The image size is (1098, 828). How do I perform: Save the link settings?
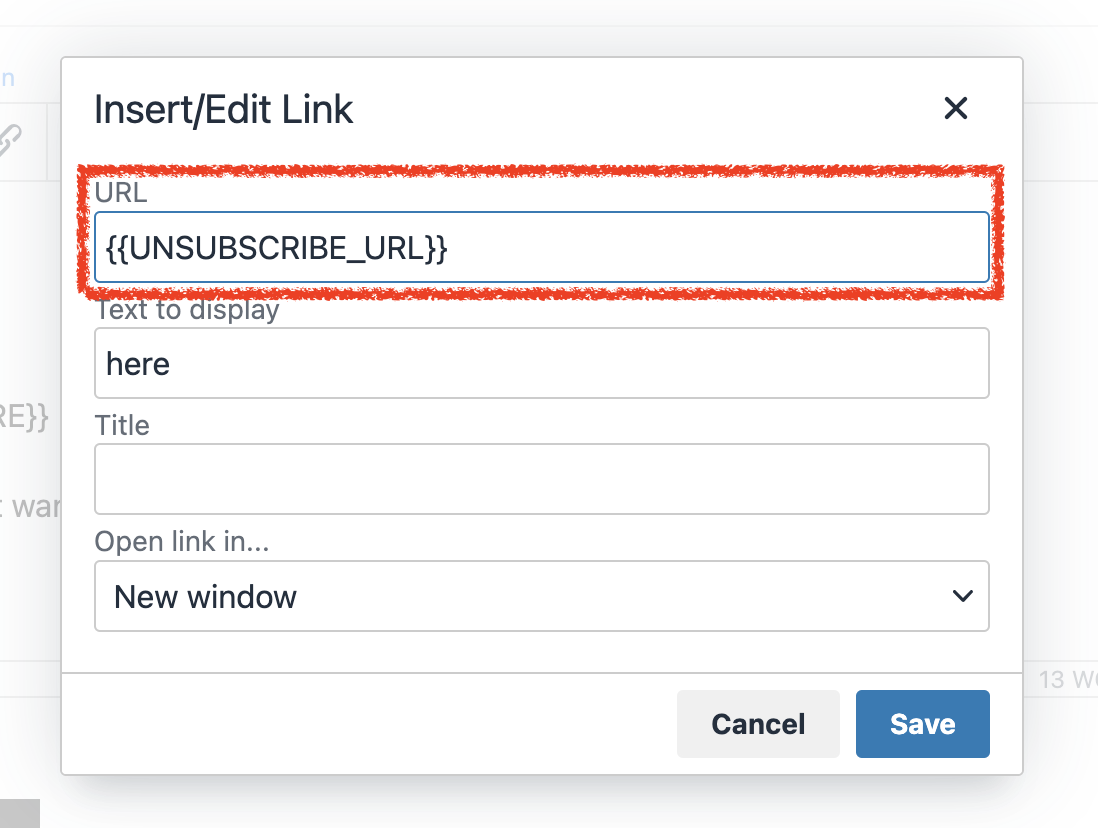click(922, 724)
